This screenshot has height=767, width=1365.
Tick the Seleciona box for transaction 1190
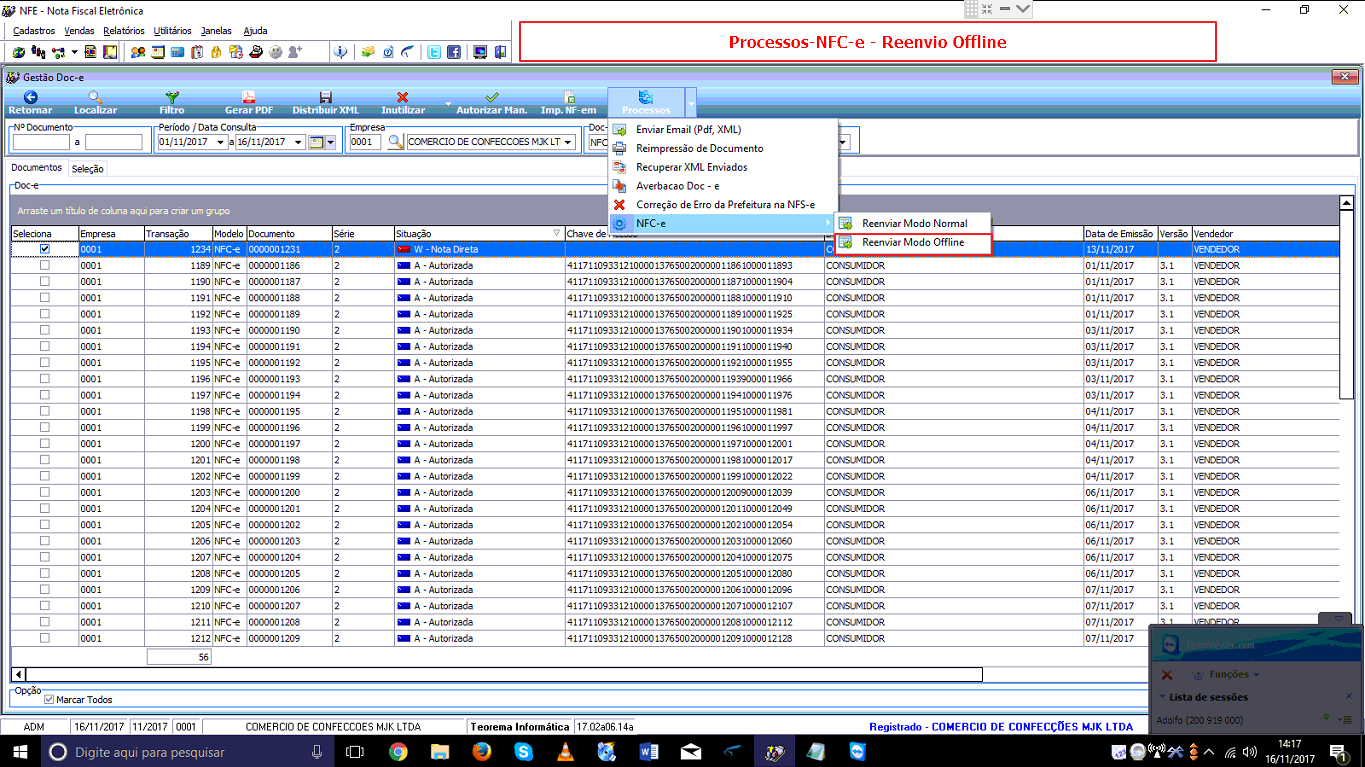pyautogui.click(x=44, y=281)
